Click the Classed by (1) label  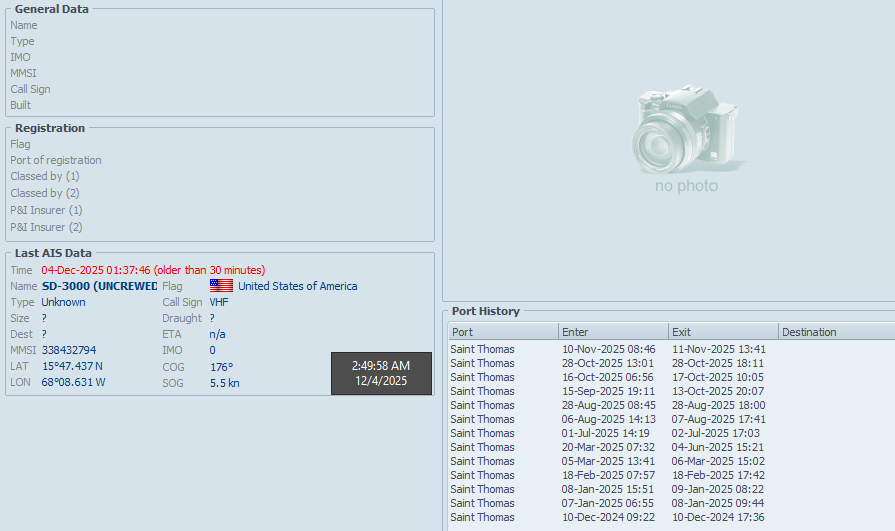pyautogui.click(x=45, y=176)
